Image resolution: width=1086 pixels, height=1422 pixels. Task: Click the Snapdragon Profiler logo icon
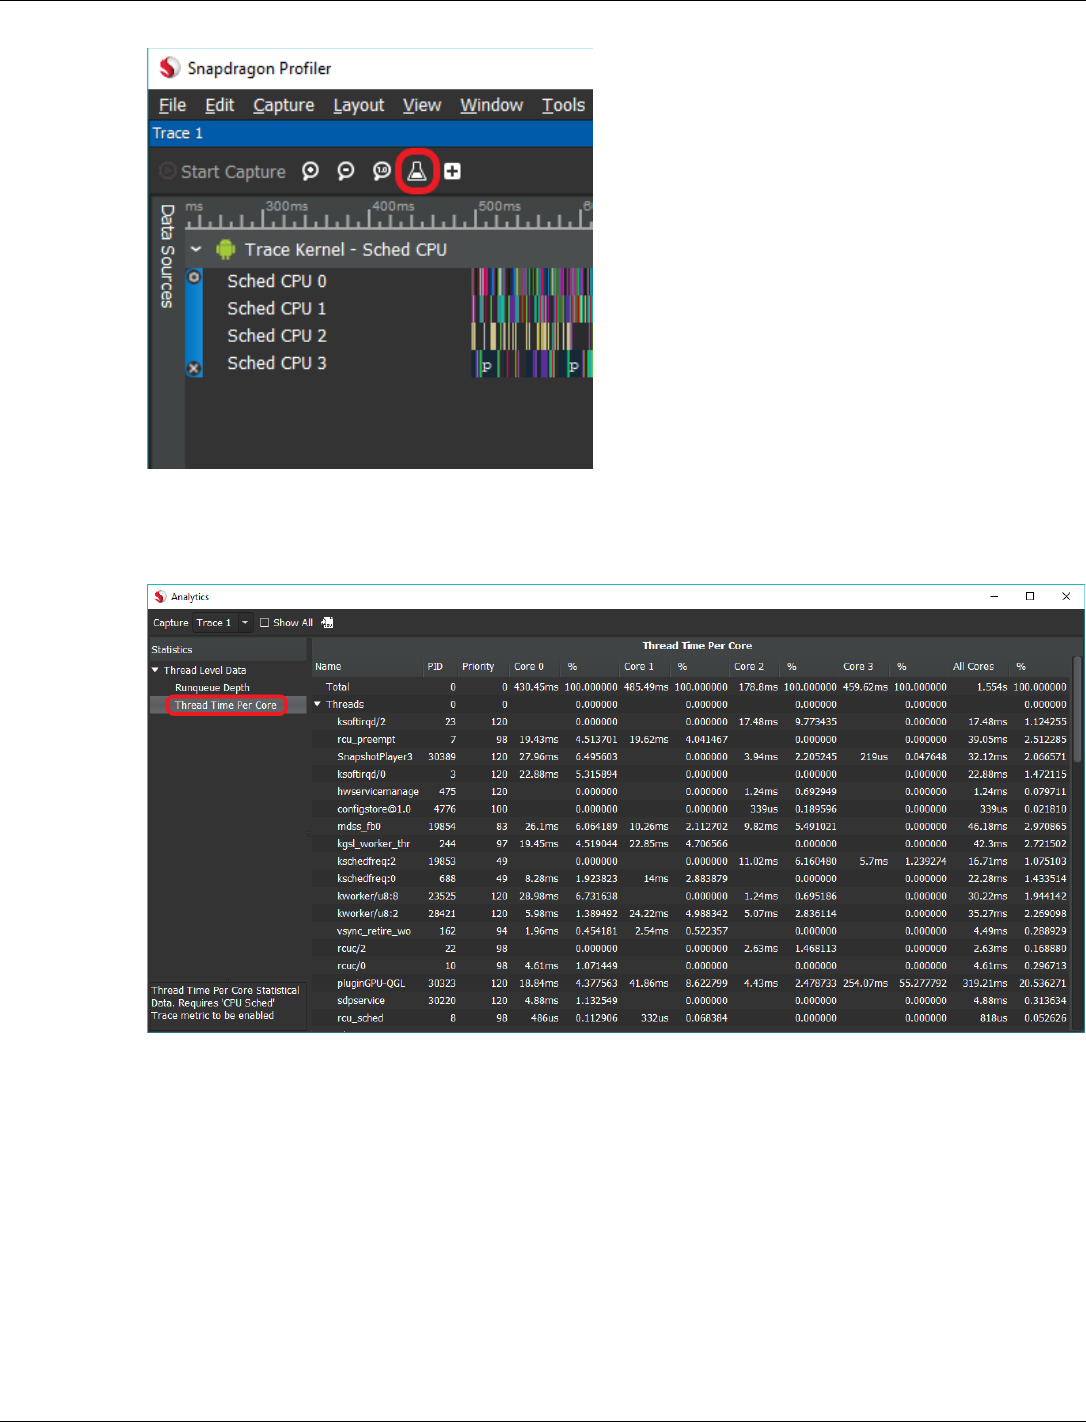point(170,68)
